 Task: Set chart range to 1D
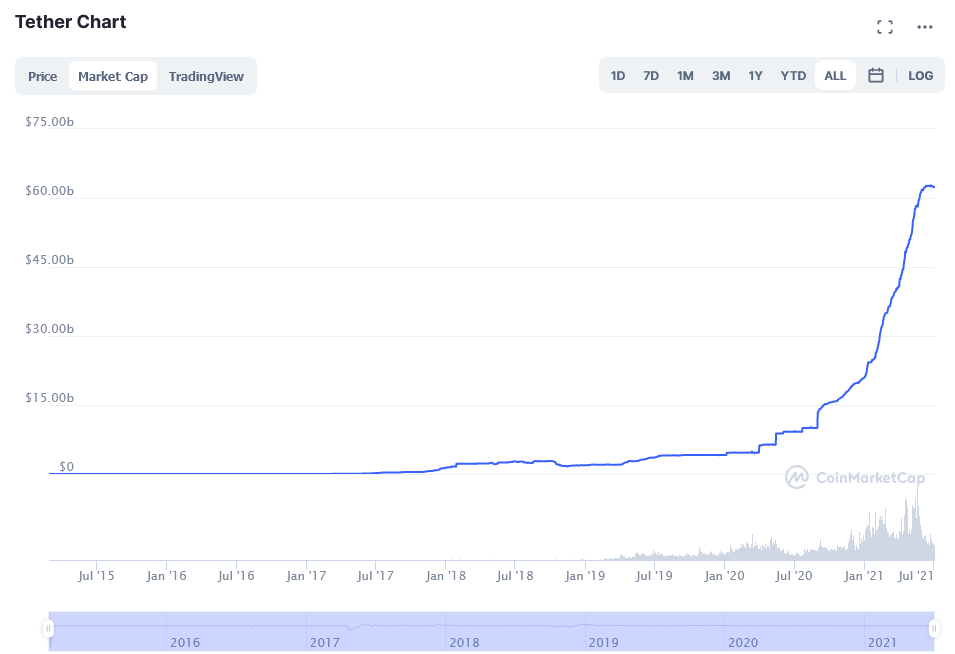618,76
